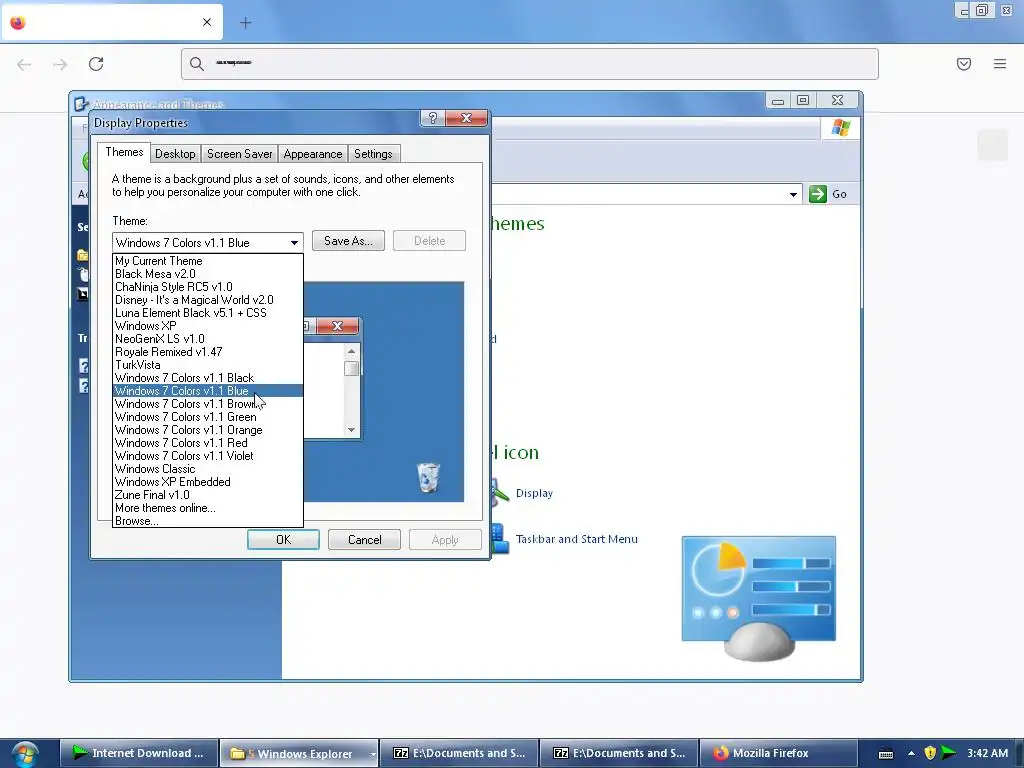Image resolution: width=1024 pixels, height=768 pixels.
Task: Click preview window scrollbar up arrow
Action: [351, 351]
